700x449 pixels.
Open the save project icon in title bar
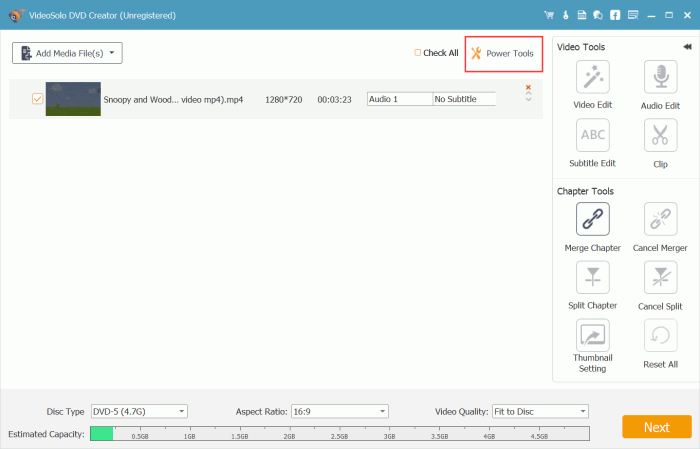click(582, 15)
